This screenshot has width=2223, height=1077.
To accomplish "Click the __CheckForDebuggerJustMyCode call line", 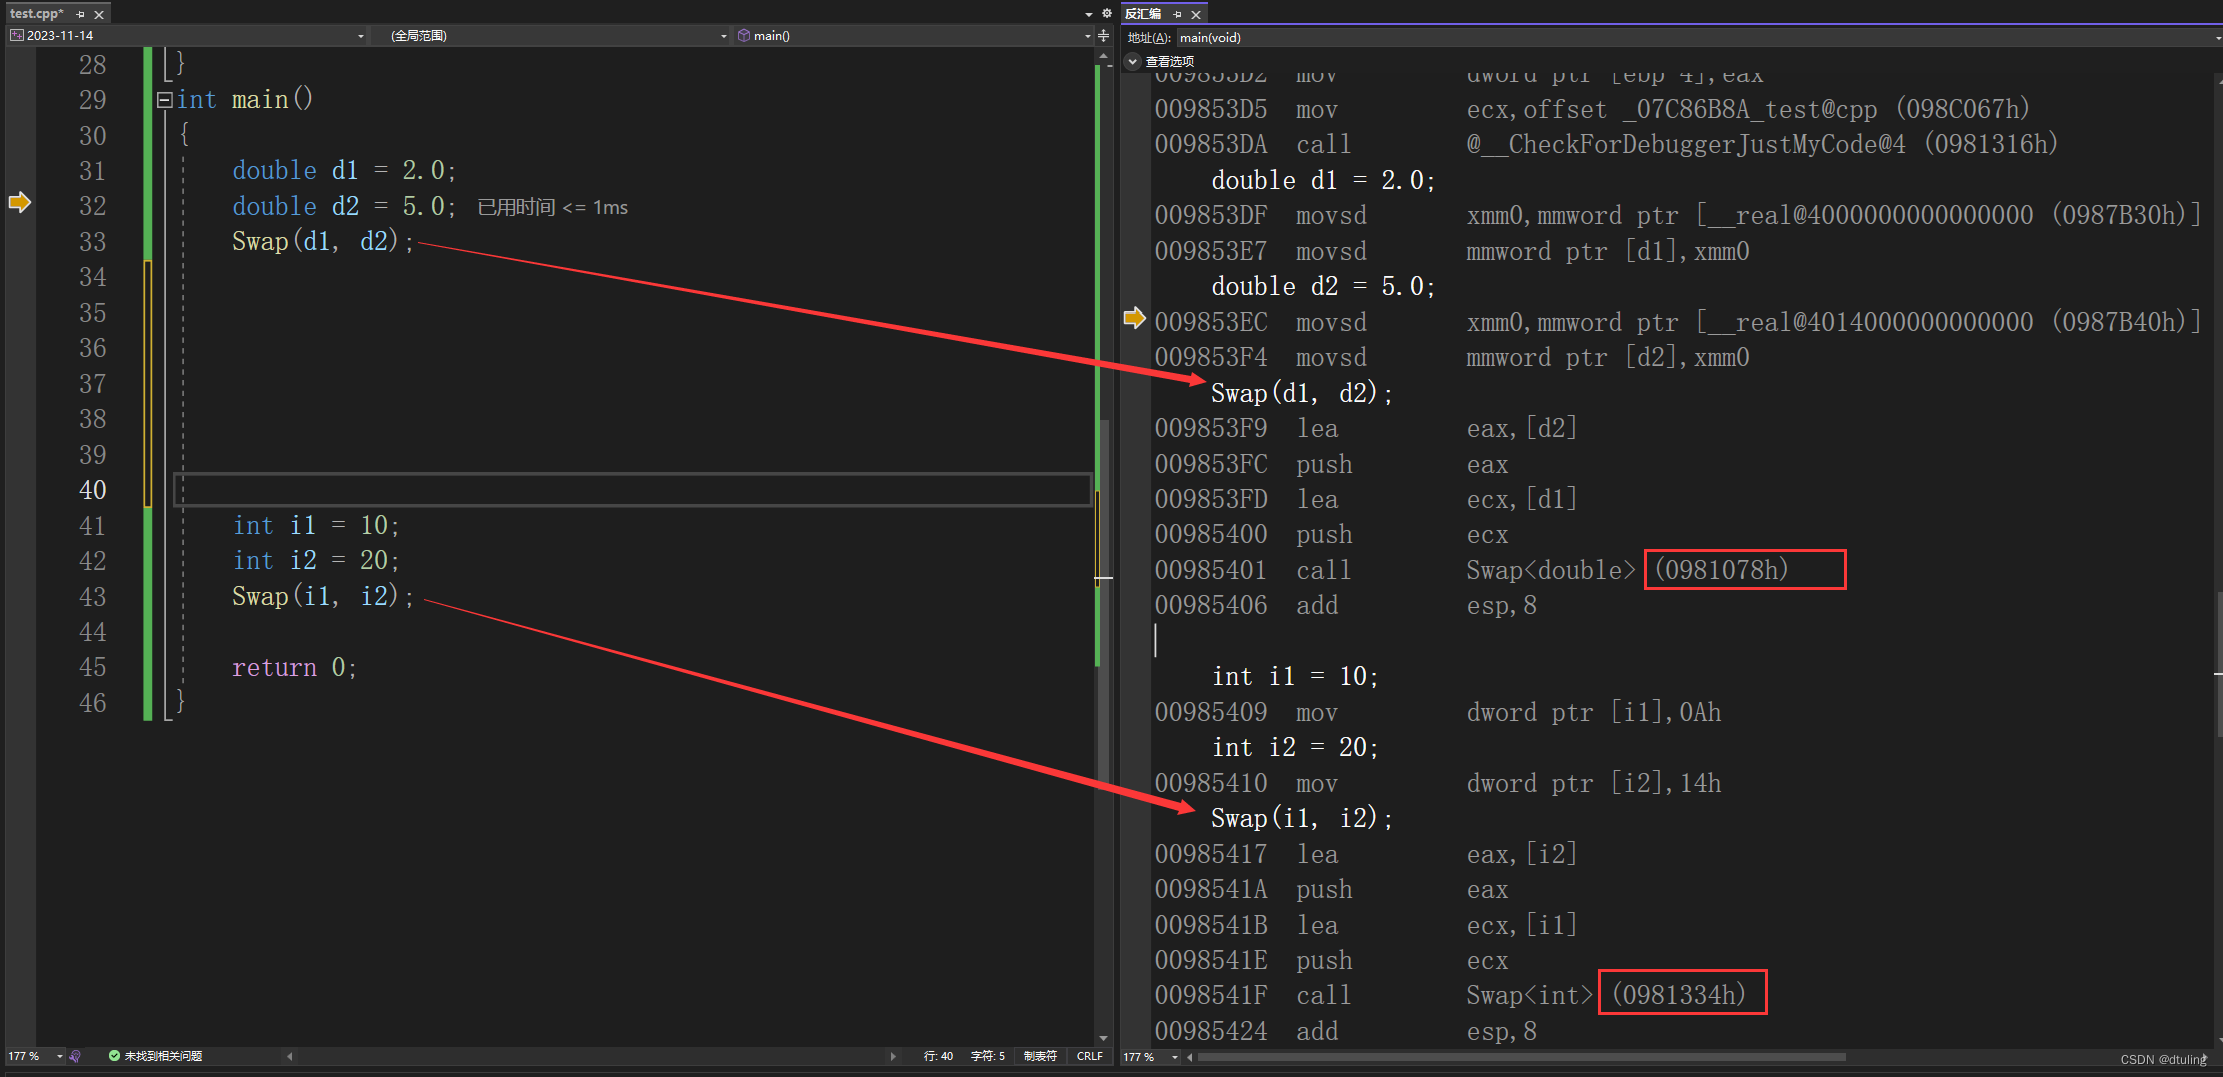I will (1606, 145).
